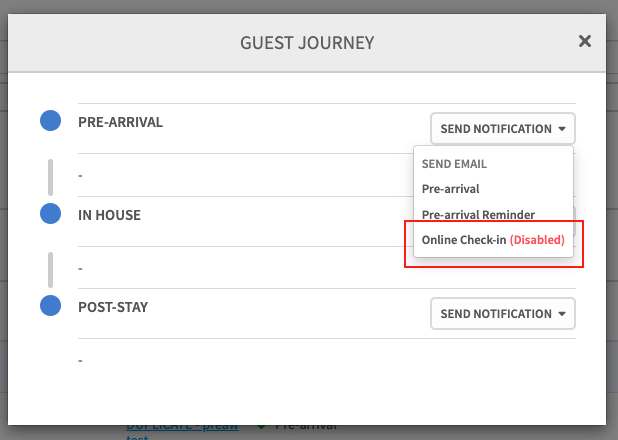The width and height of the screenshot is (618, 440).
Task: Open the DUPLICATE link behind the dialog
Action: (183, 427)
